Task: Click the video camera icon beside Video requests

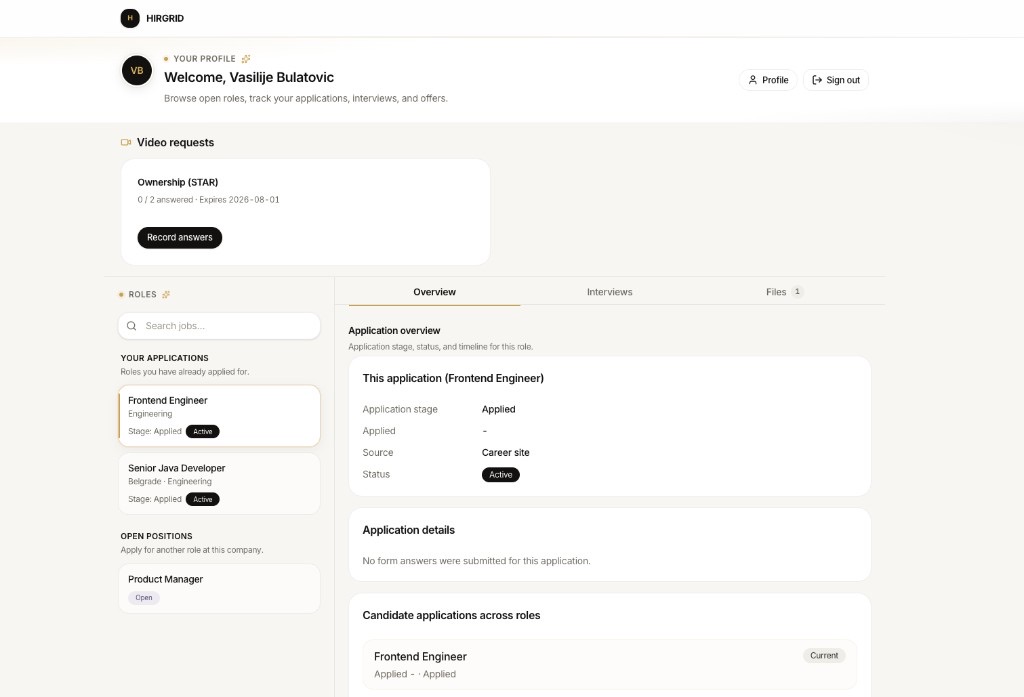Action: 126,142
